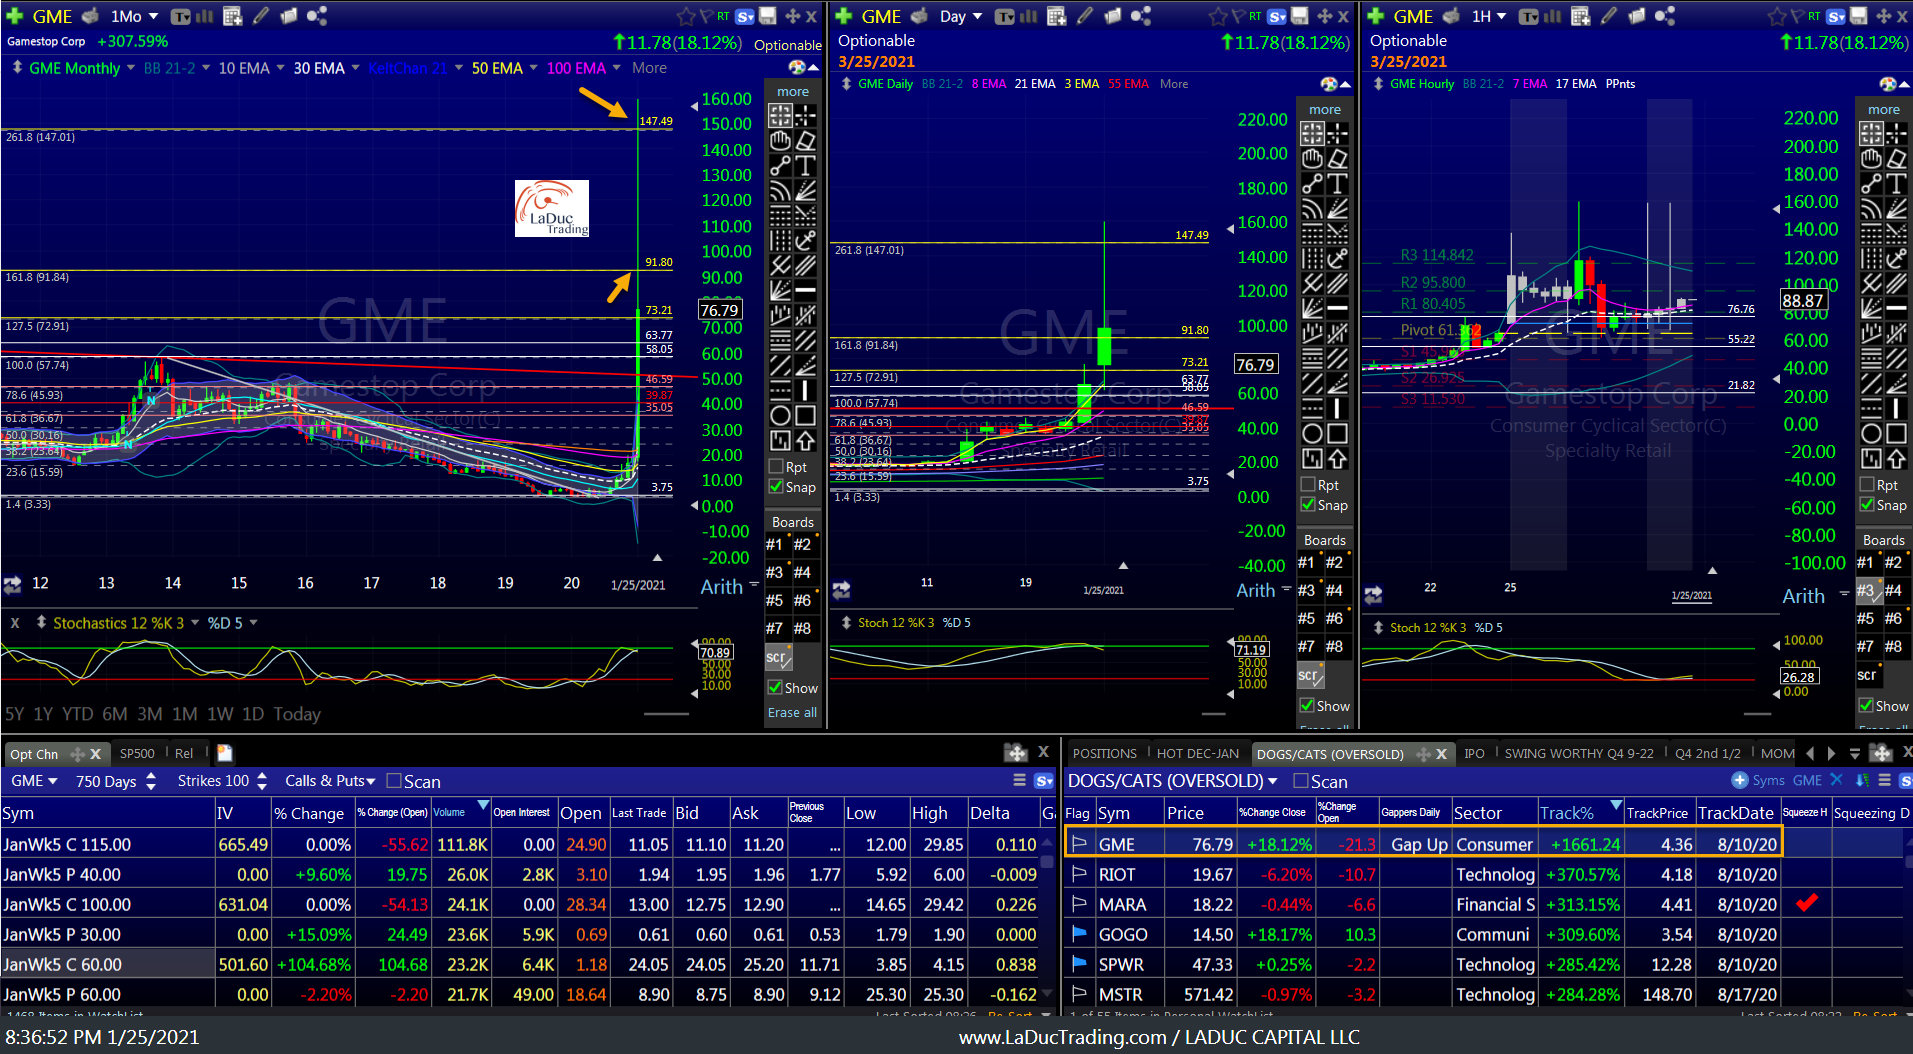Select the Fibonacci arcs tool in monthly palette
Screen dimensions: 1913x1054
click(x=780, y=190)
